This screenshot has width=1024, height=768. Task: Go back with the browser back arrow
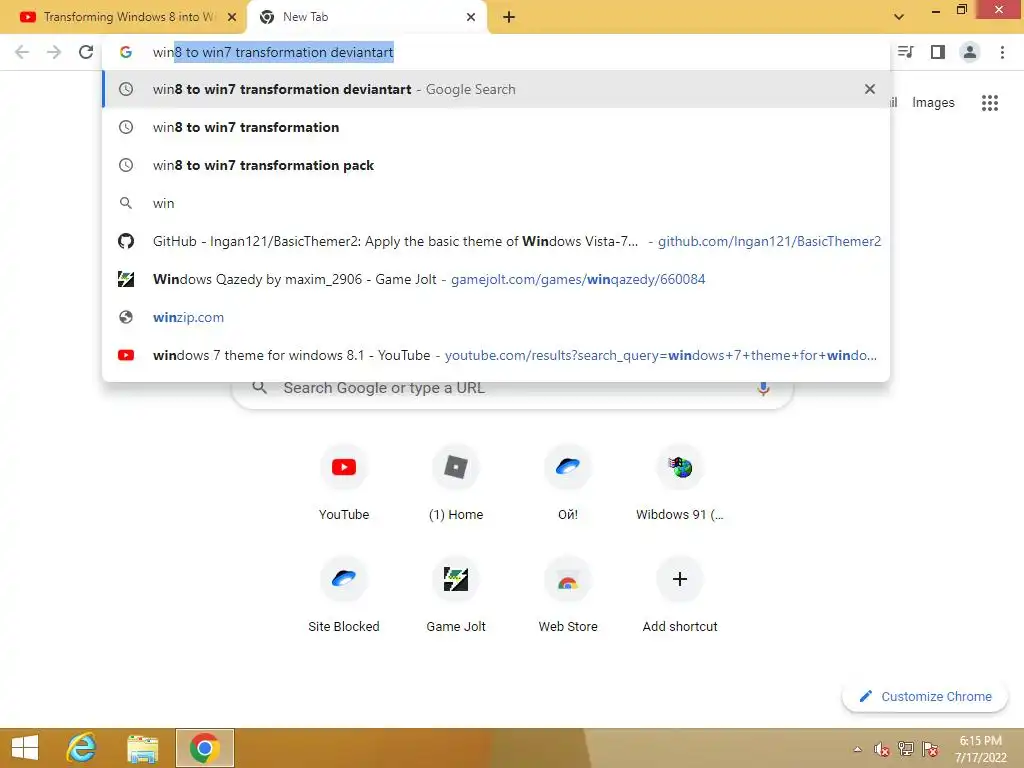(x=22, y=52)
